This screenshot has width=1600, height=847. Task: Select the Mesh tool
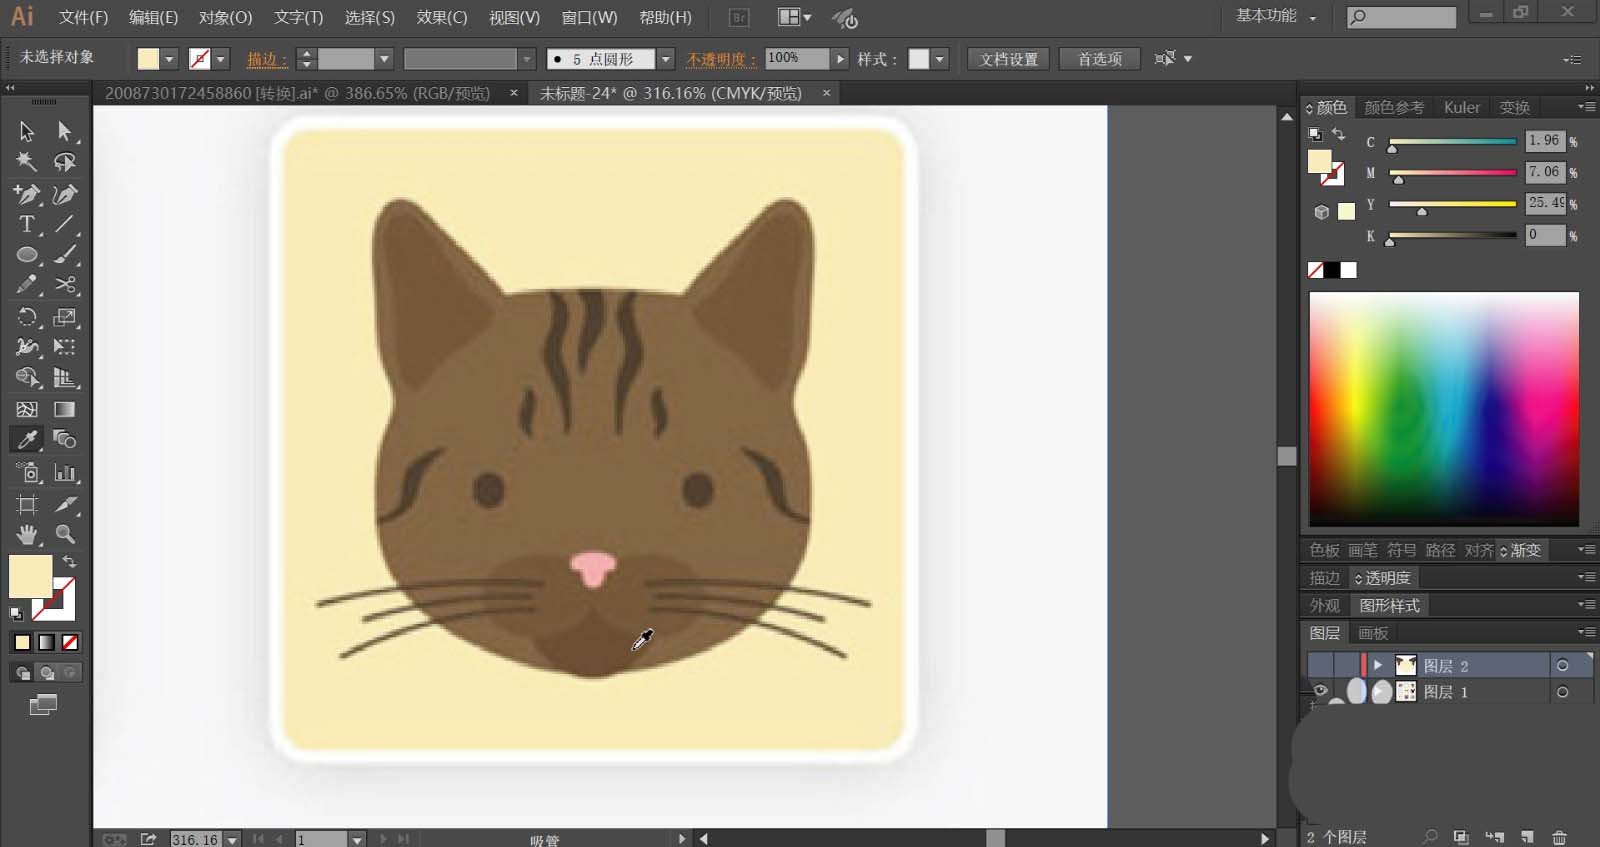tap(27, 409)
